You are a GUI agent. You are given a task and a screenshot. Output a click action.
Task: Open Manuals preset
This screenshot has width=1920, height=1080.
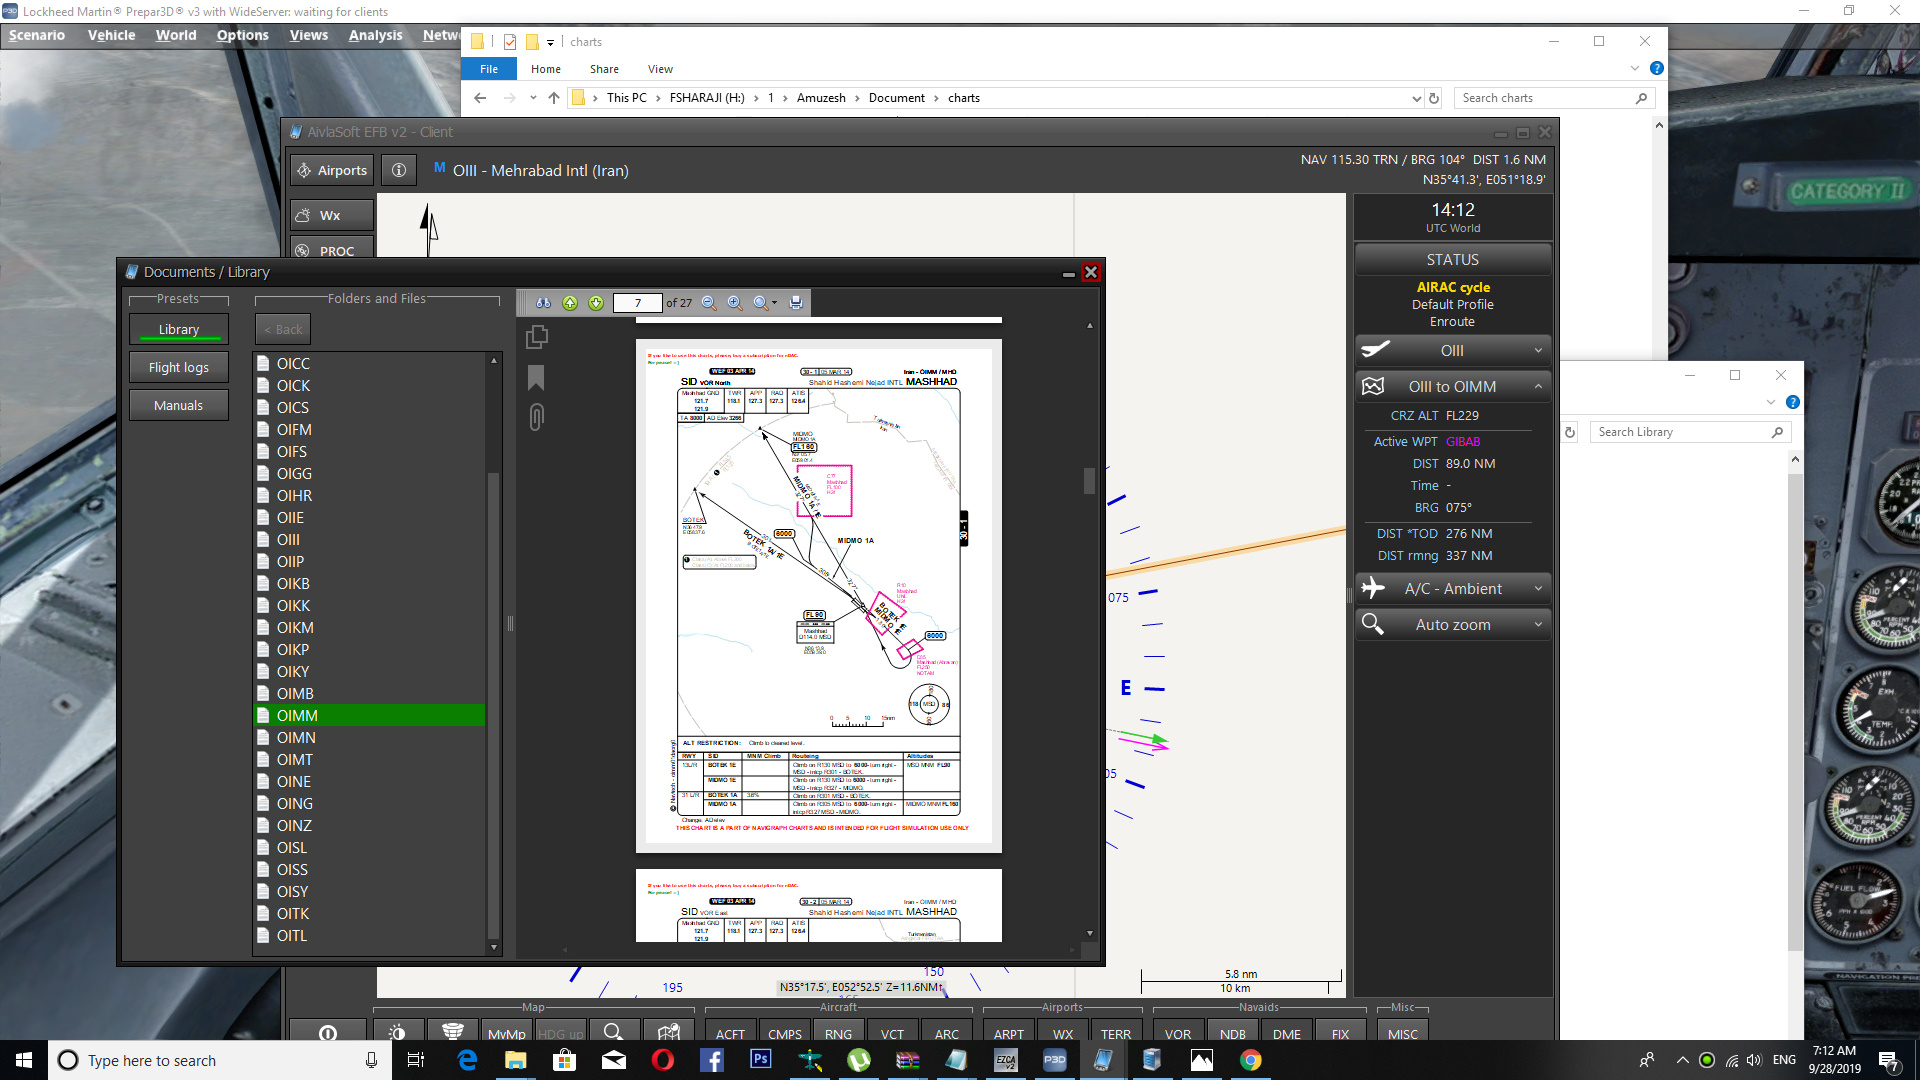179,405
